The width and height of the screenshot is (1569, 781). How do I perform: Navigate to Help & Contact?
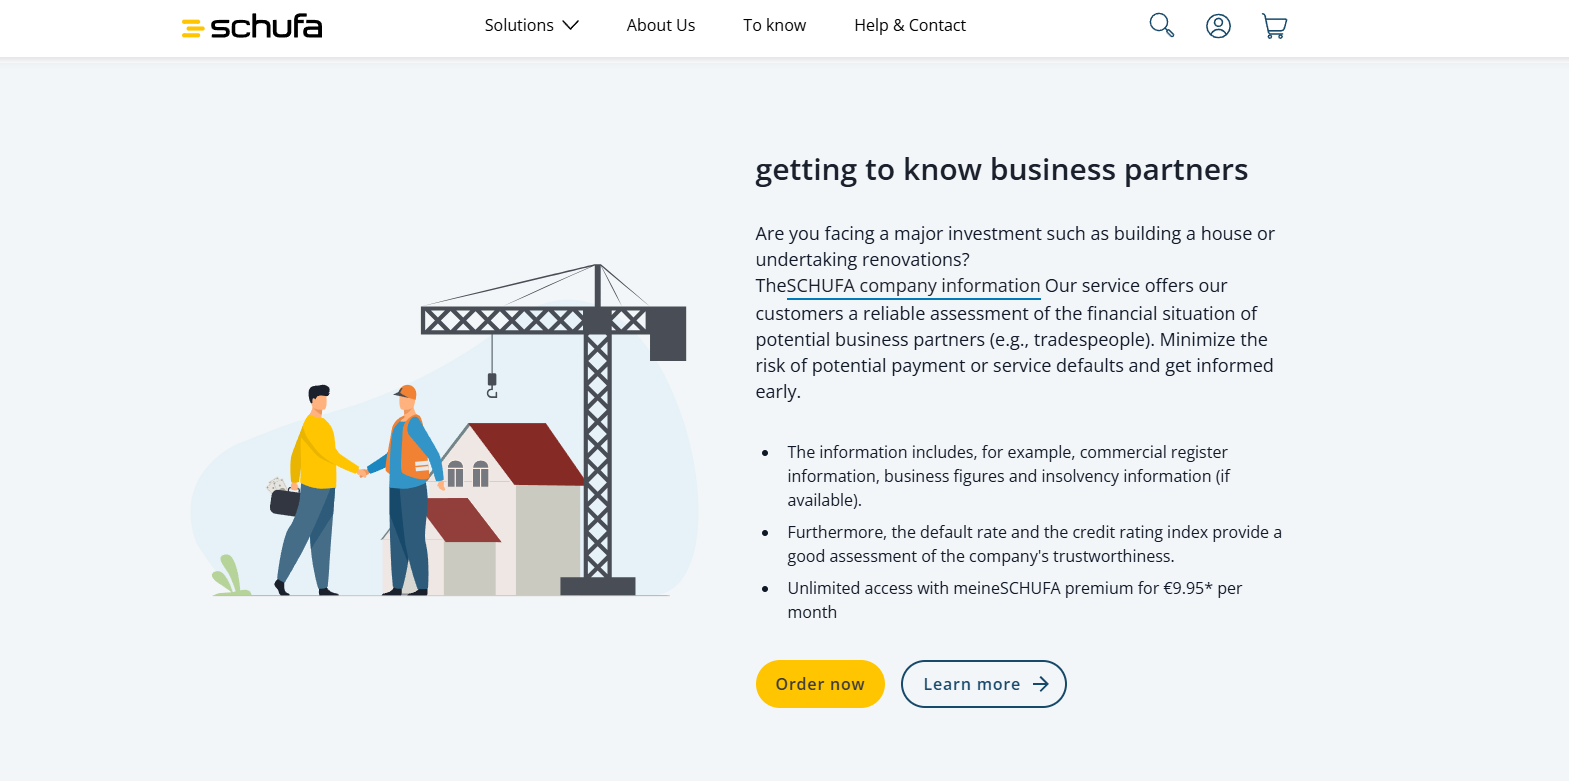(909, 25)
